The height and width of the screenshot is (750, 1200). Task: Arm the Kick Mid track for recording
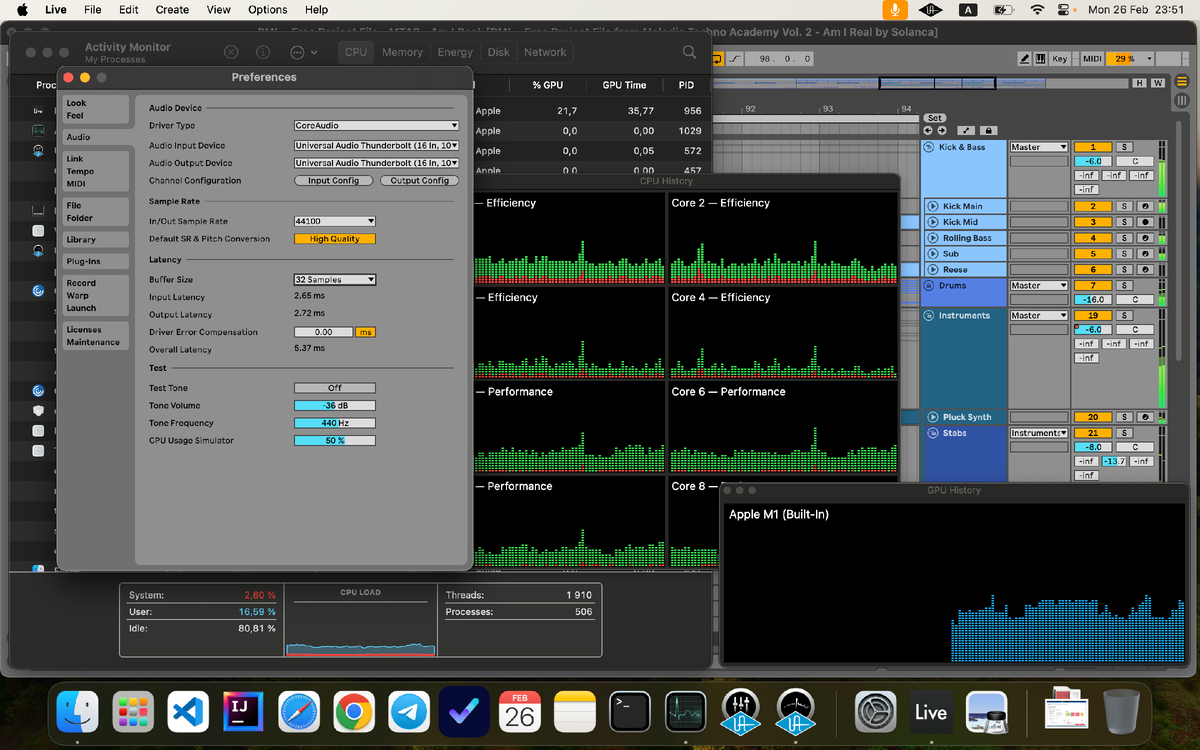(x=1145, y=221)
